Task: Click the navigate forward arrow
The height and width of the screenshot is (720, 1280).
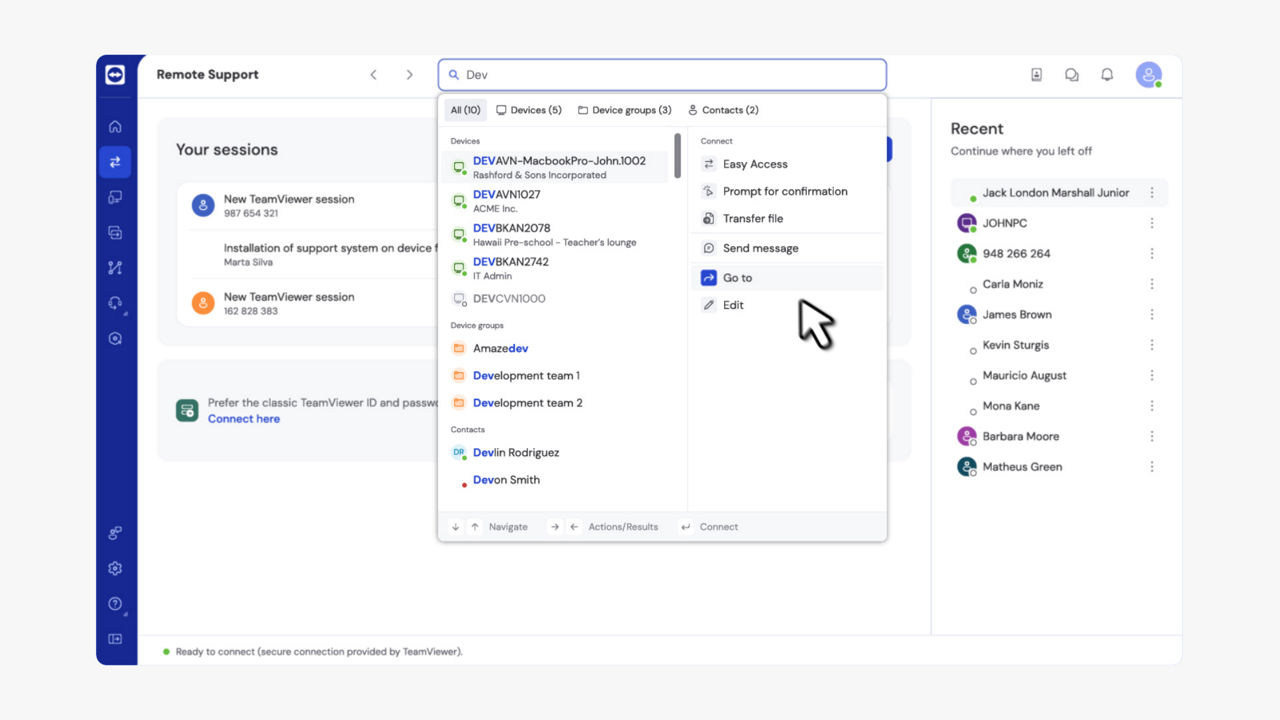Action: (x=409, y=75)
